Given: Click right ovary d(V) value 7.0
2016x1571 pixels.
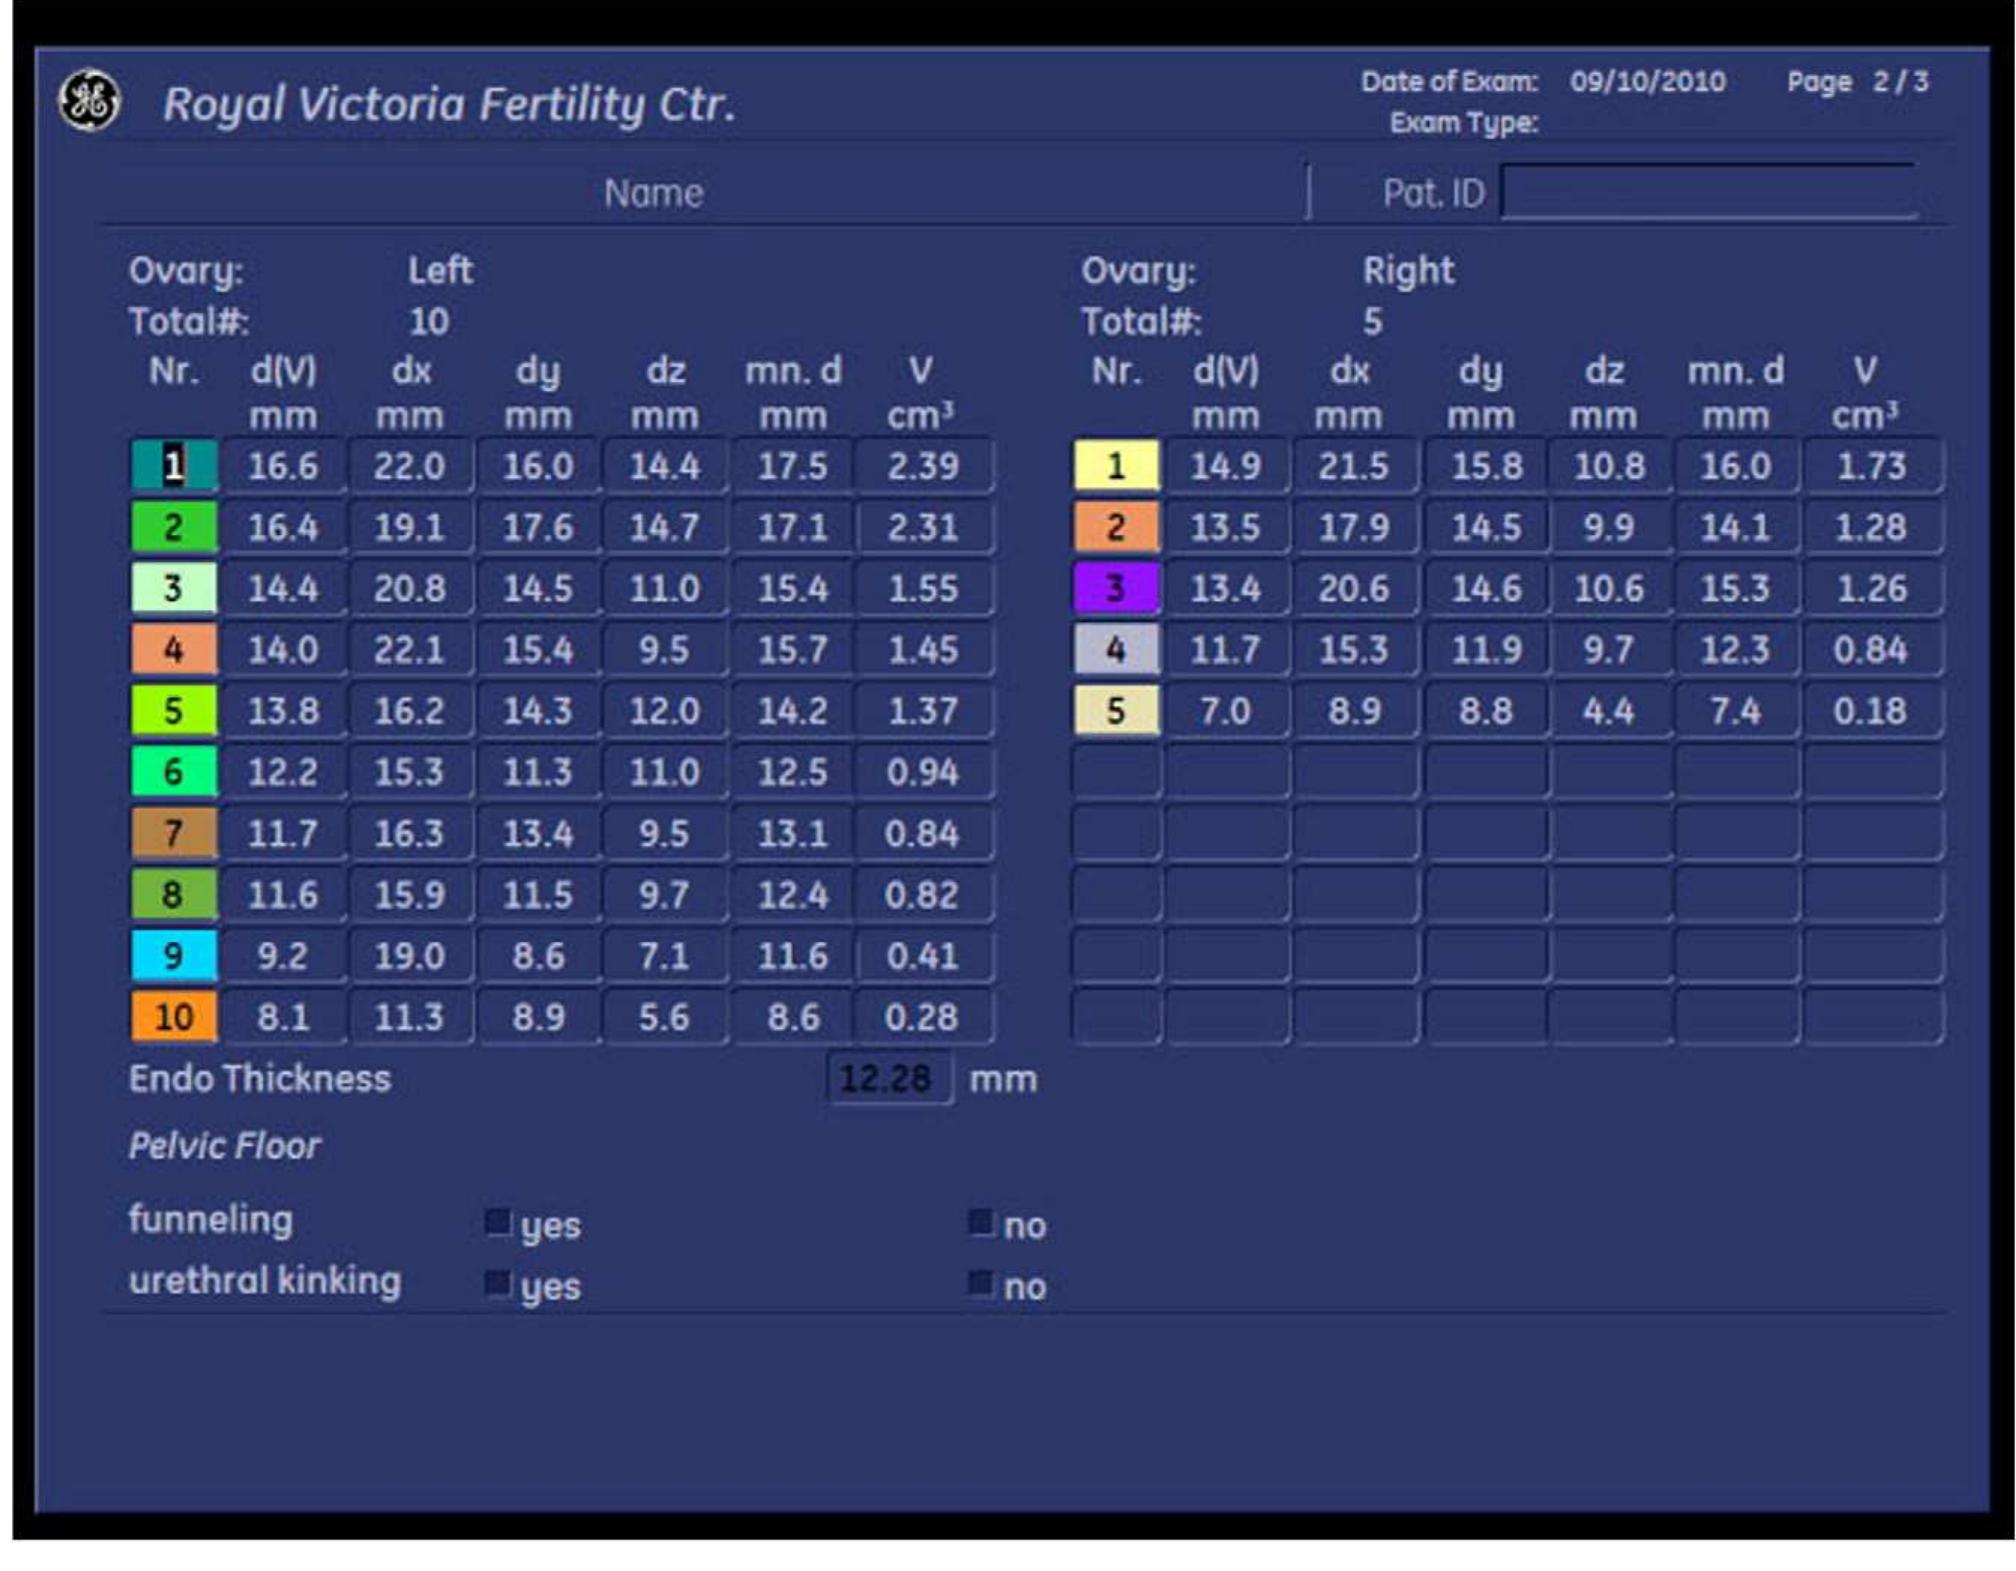Looking at the screenshot, I should 1226,710.
